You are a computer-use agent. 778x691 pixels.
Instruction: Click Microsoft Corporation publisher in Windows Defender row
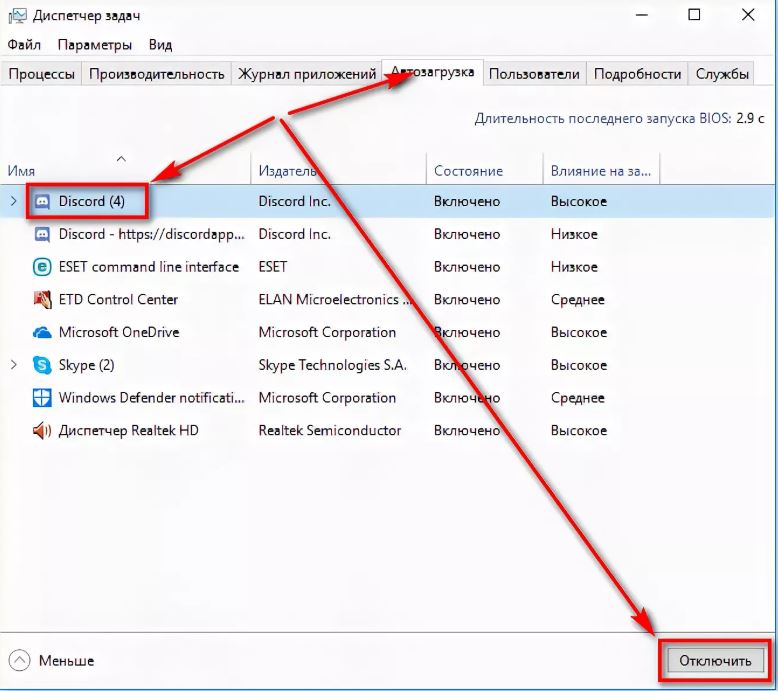pyautogui.click(x=327, y=398)
